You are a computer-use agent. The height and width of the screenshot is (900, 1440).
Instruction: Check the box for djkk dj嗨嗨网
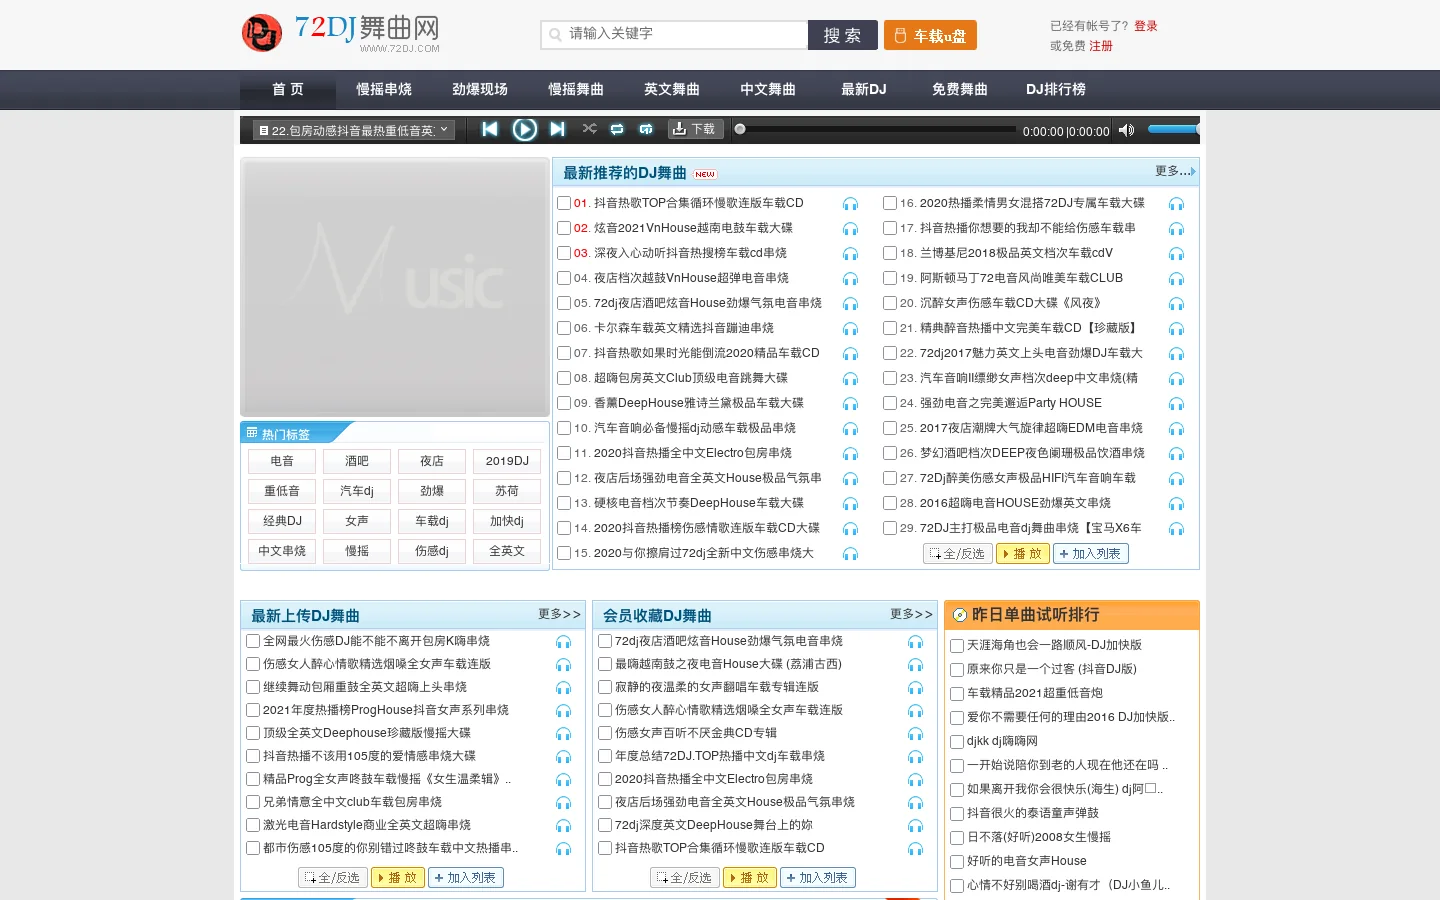[x=957, y=742]
